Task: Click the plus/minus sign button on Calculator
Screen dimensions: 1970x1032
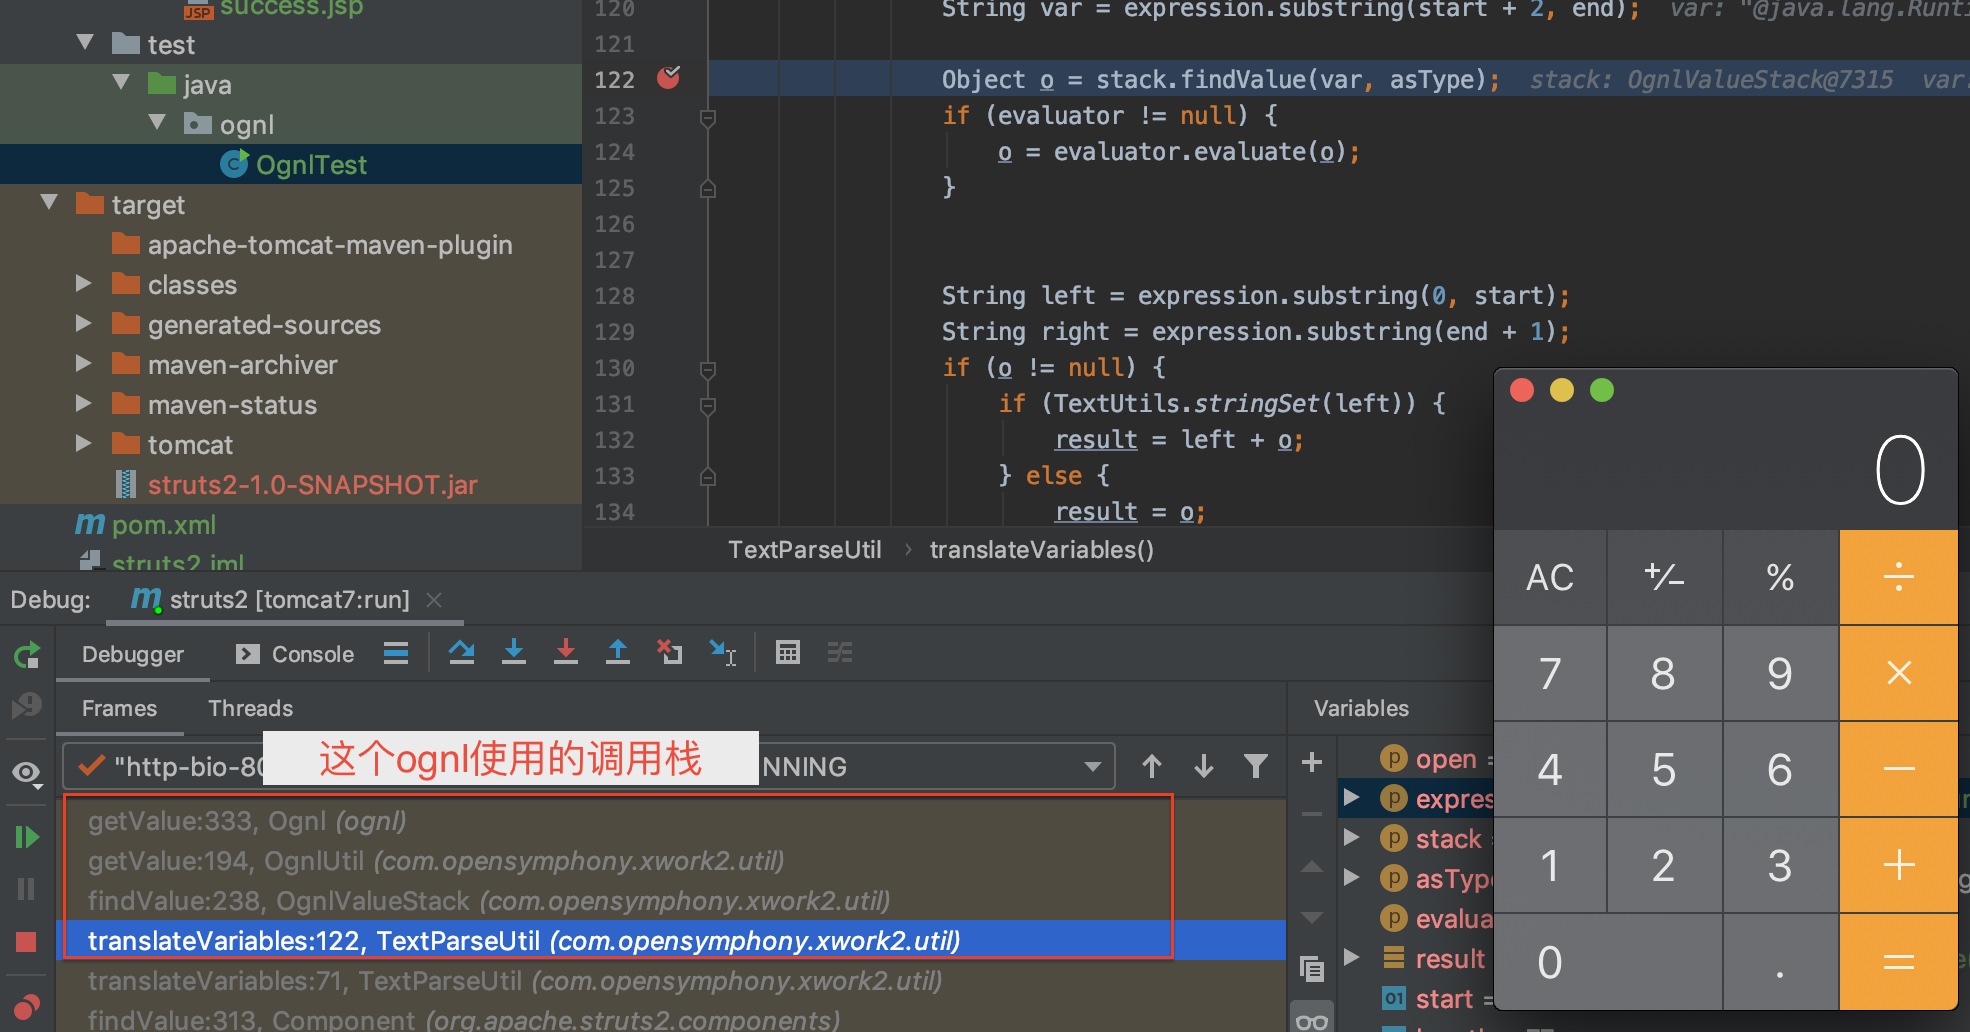Action: pyautogui.click(x=1664, y=577)
